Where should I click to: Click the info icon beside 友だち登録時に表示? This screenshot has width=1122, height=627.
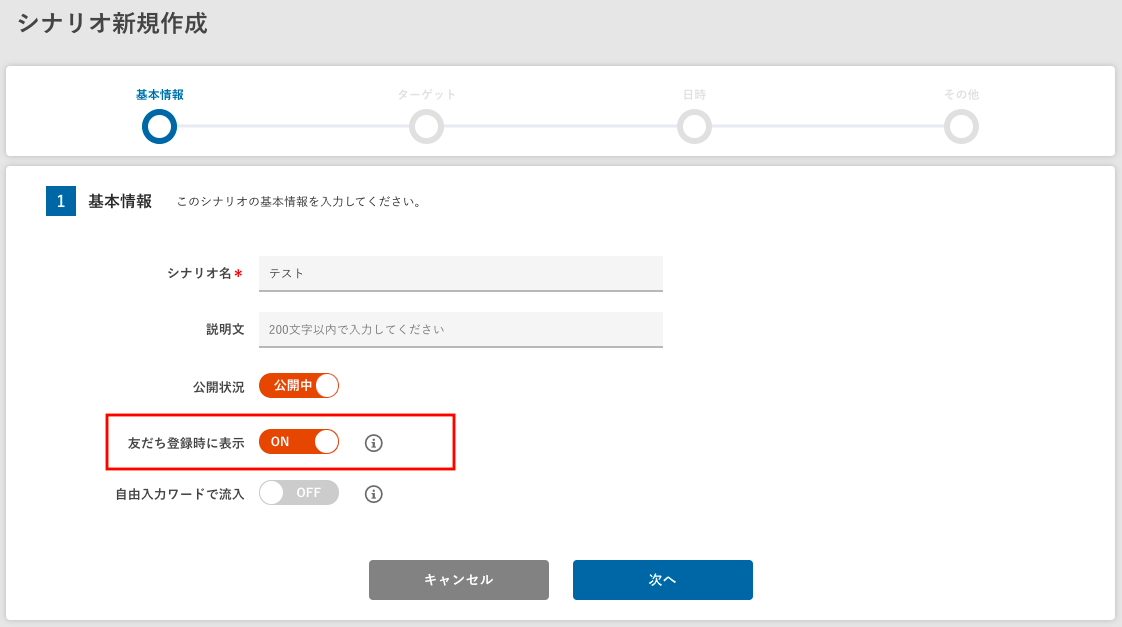click(x=374, y=443)
